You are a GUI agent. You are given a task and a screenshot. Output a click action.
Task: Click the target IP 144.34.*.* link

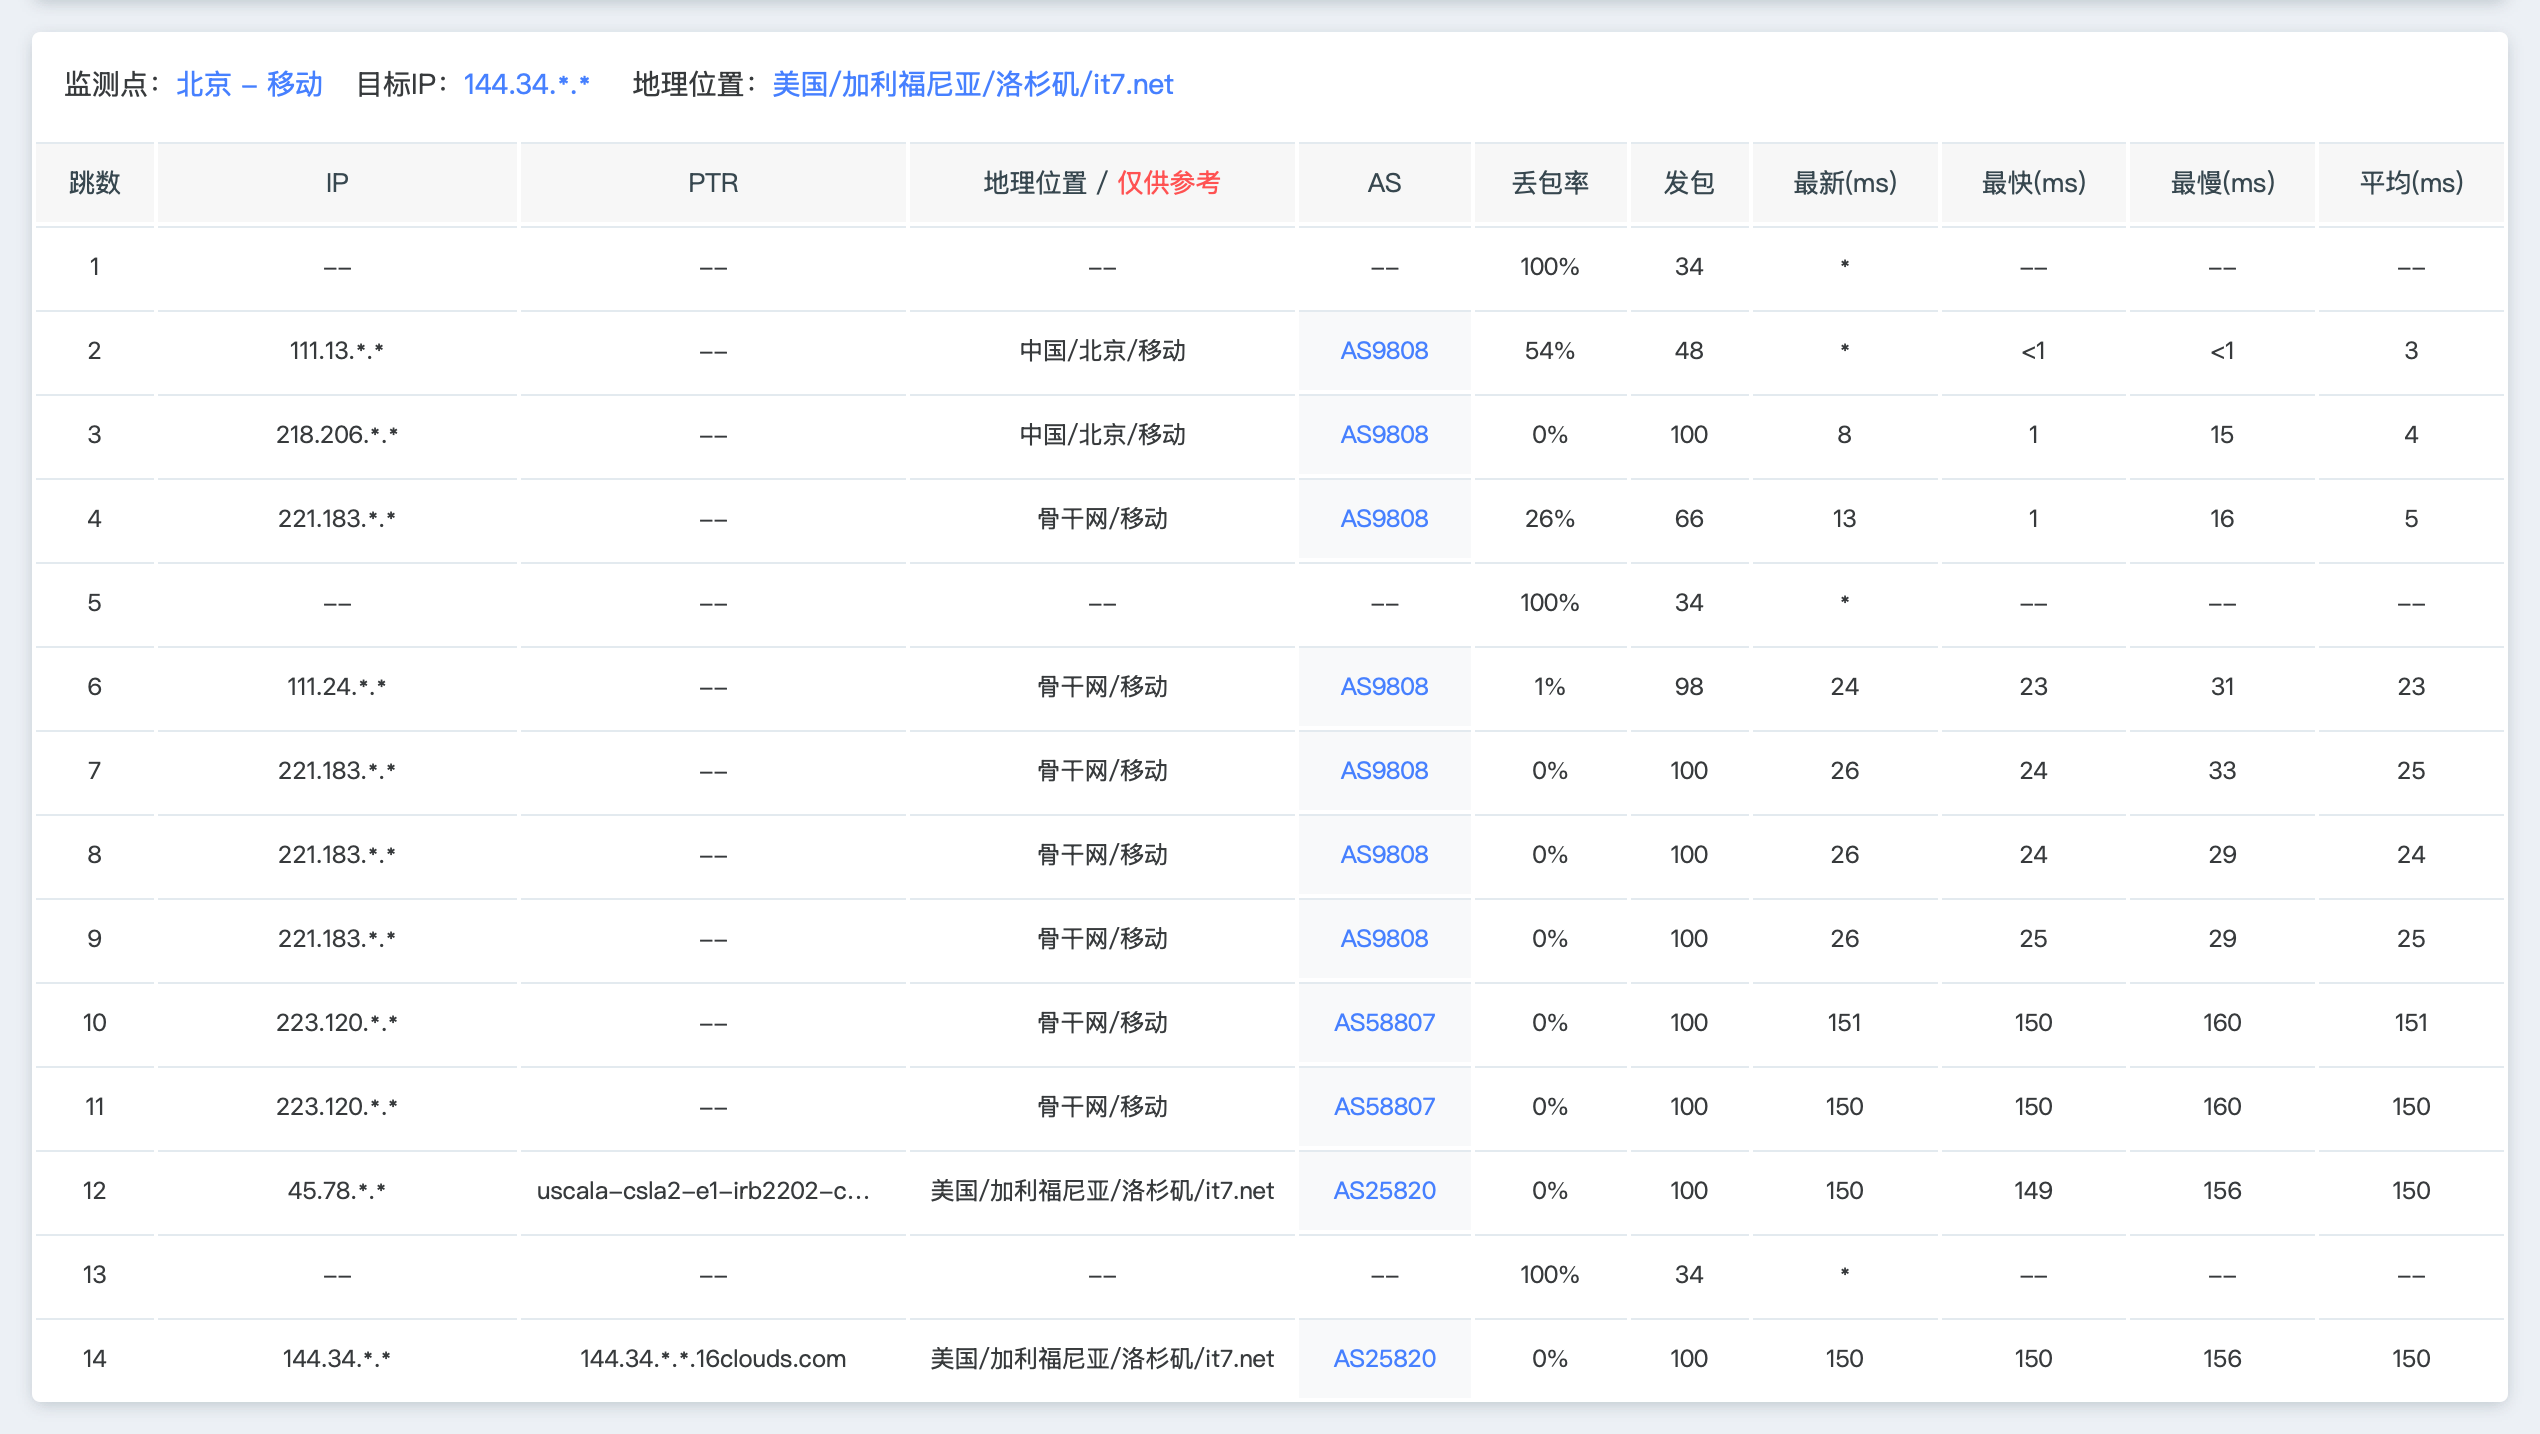tap(526, 84)
